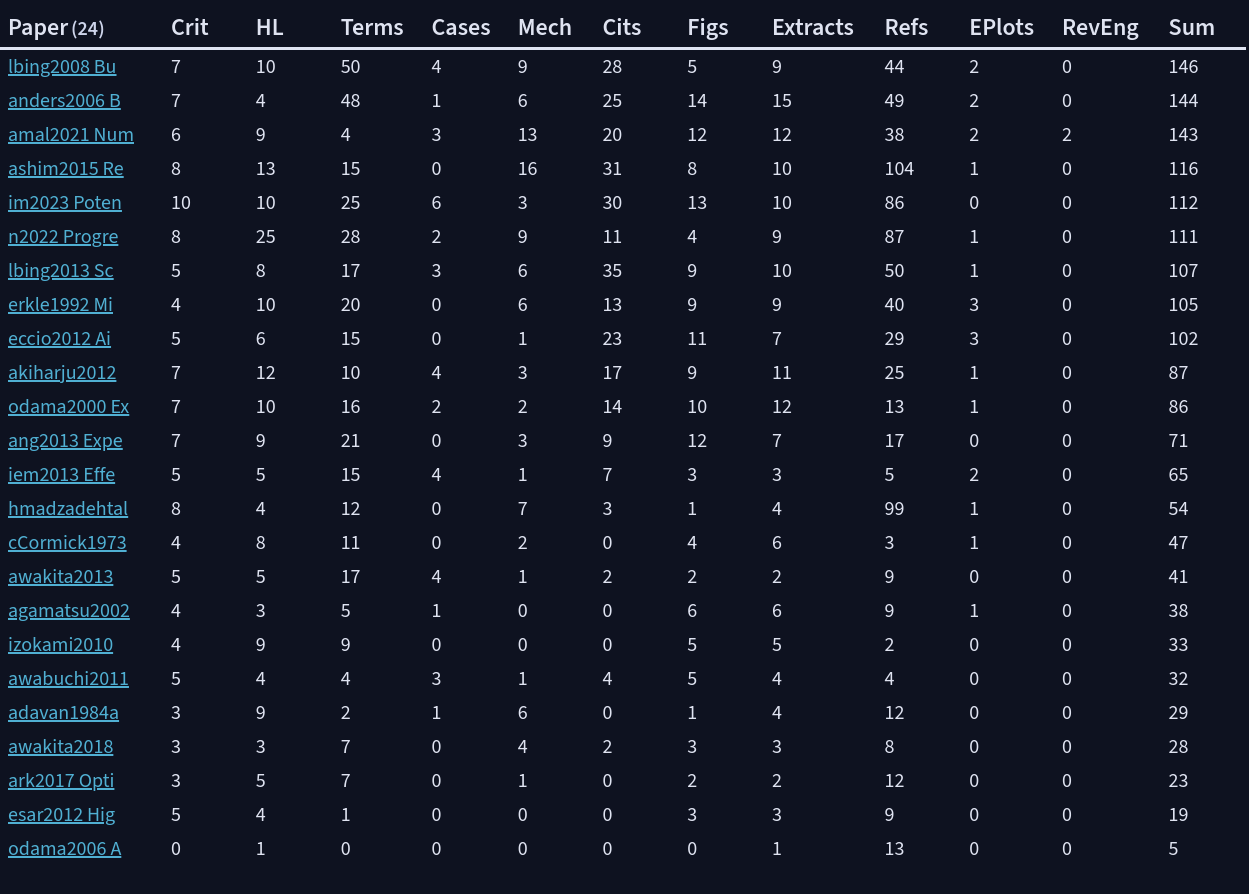Sort table by Sum column header
The width and height of the screenshot is (1249, 894).
pyautogui.click(x=1192, y=28)
